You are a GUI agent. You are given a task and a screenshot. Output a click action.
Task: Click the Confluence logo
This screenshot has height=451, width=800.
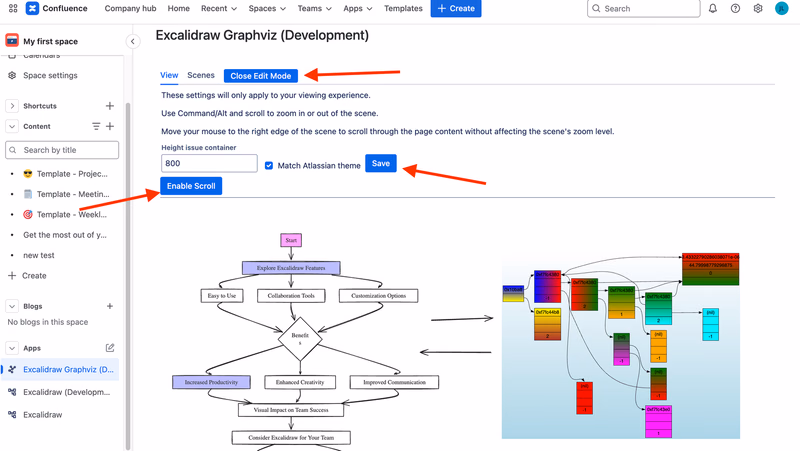[32, 8]
